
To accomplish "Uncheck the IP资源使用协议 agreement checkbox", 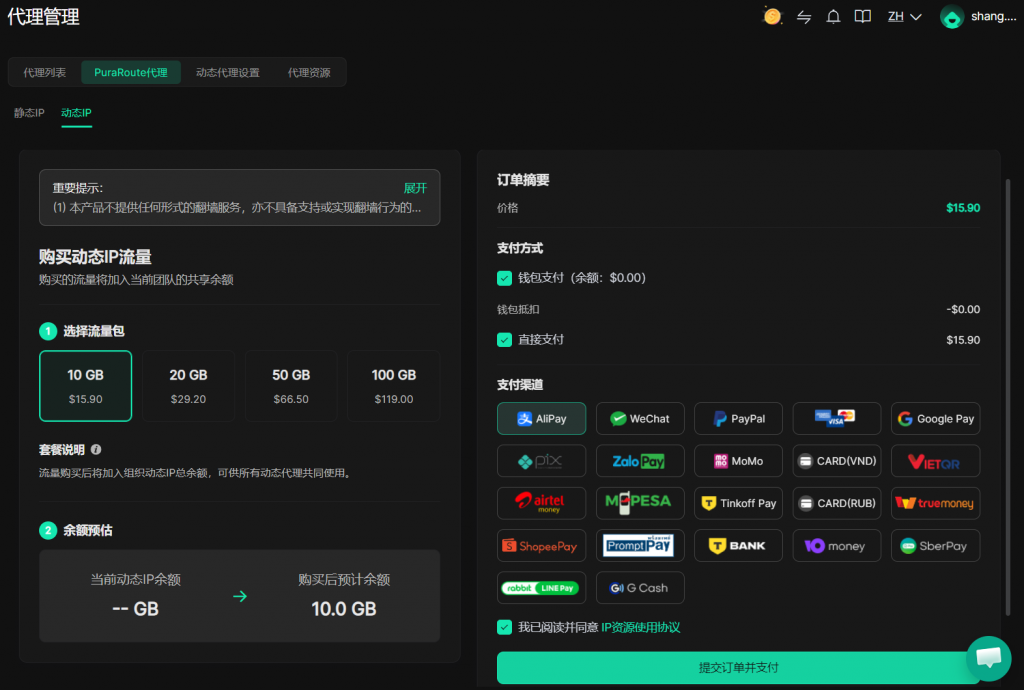I will pyautogui.click(x=504, y=627).
